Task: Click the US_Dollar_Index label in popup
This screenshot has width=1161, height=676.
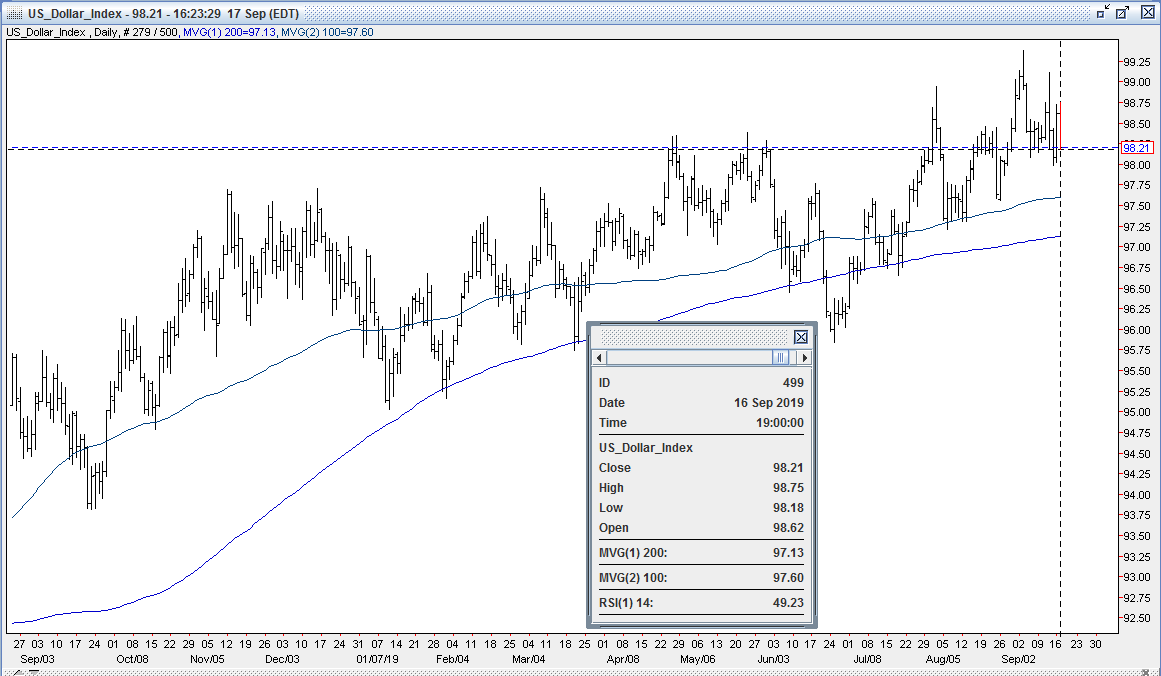Action: coord(646,448)
